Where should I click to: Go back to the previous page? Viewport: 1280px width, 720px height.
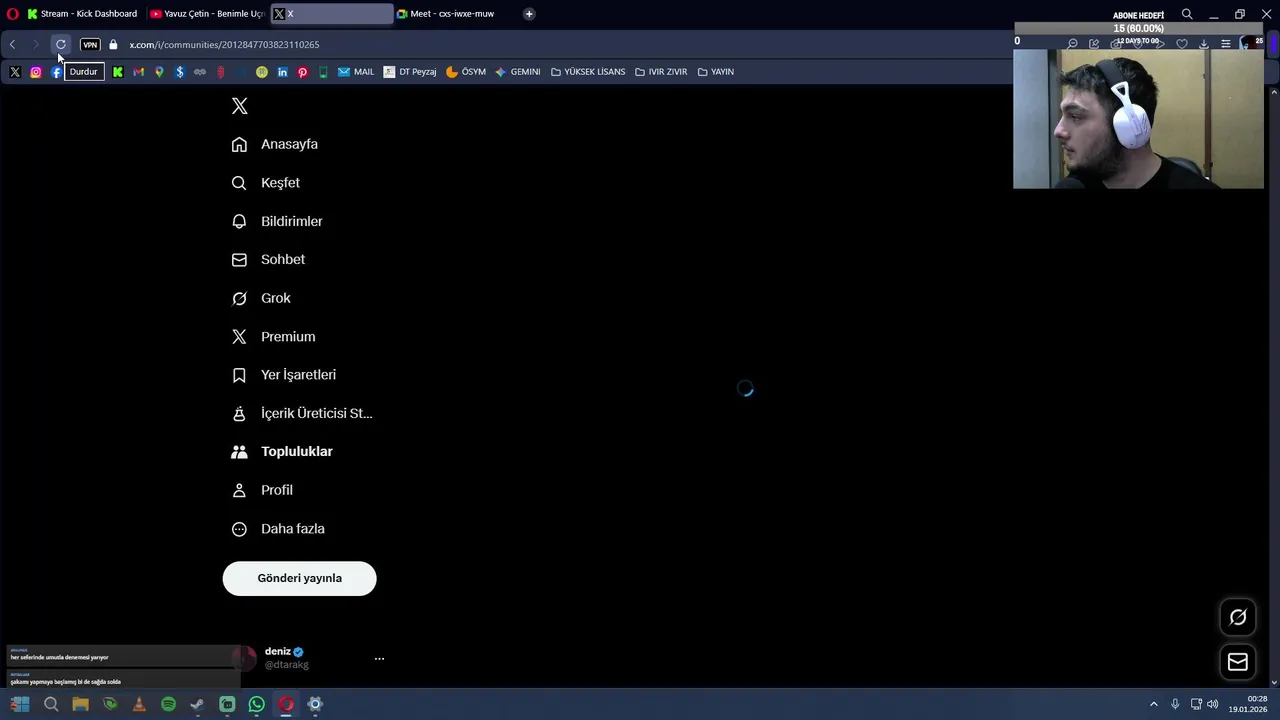[x=12, y=44]
